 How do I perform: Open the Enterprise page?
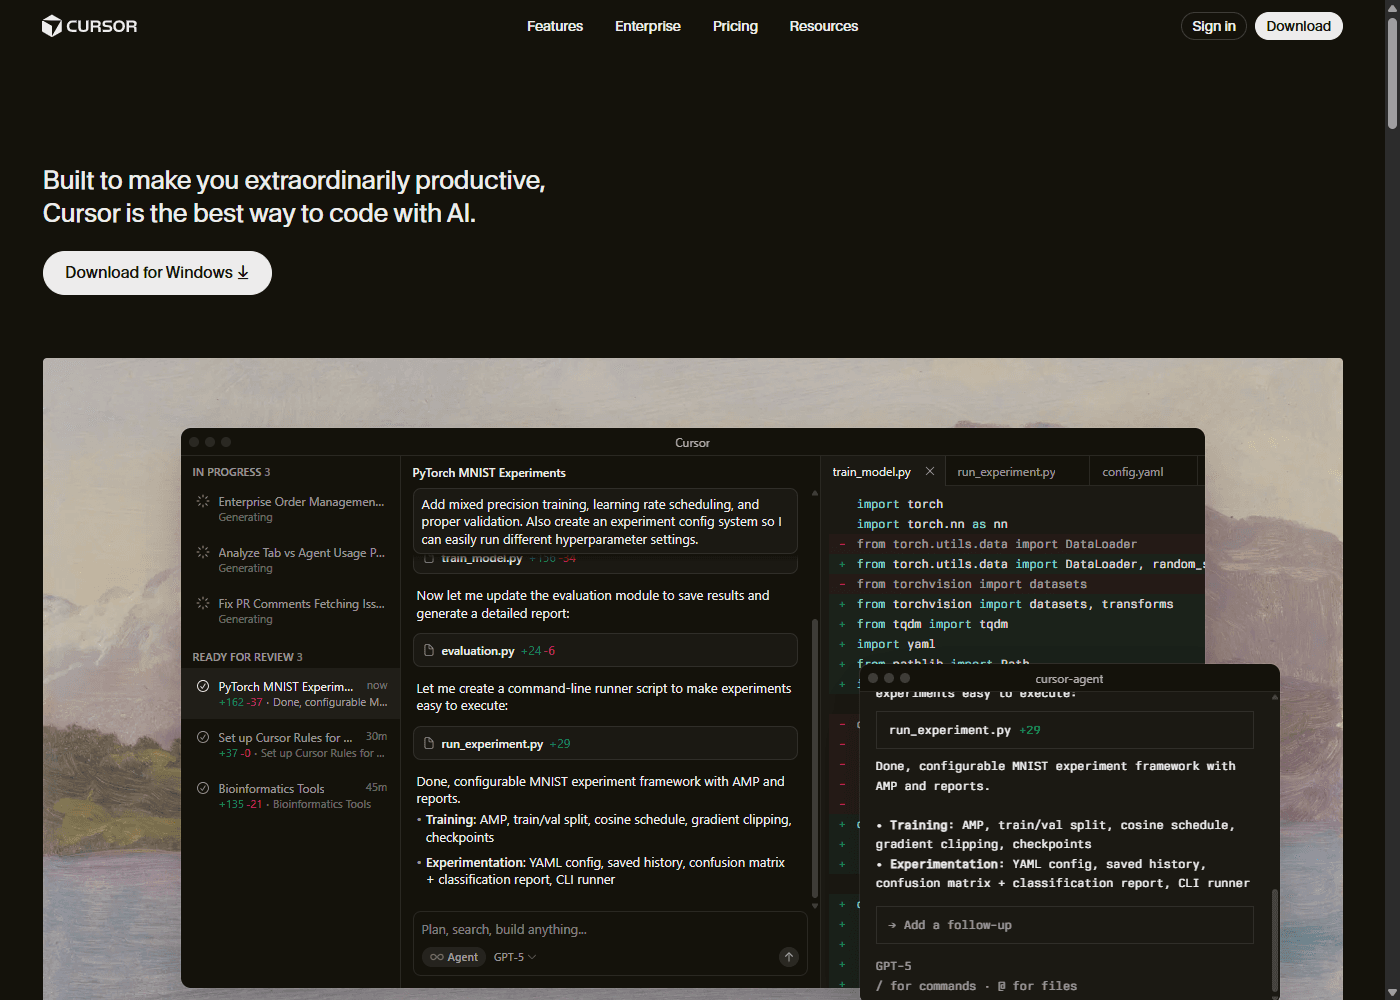[x=648, y=26]
